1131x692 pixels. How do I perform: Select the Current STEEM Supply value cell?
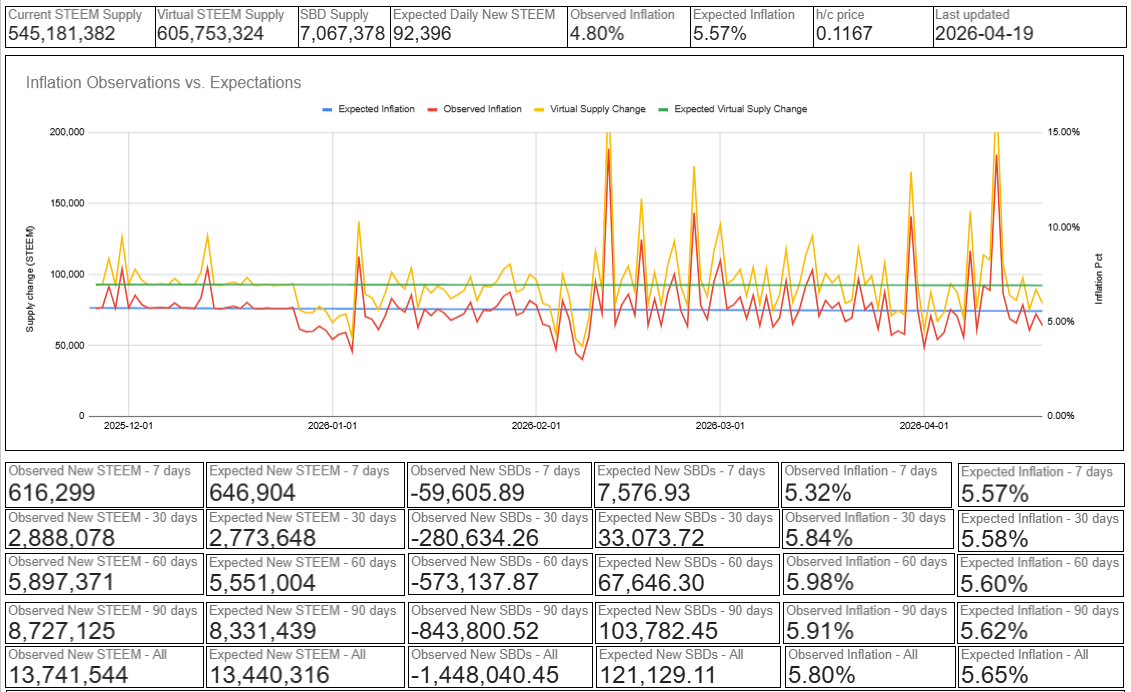(x=80, y=27)
